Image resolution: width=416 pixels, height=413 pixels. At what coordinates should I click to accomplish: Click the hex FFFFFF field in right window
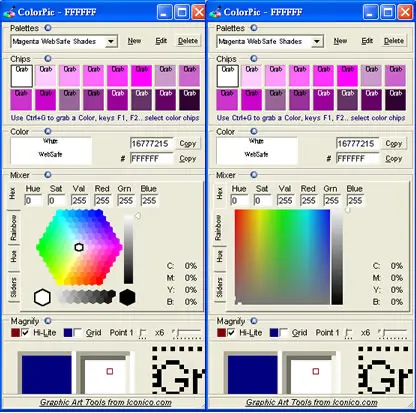click(357, 159)
